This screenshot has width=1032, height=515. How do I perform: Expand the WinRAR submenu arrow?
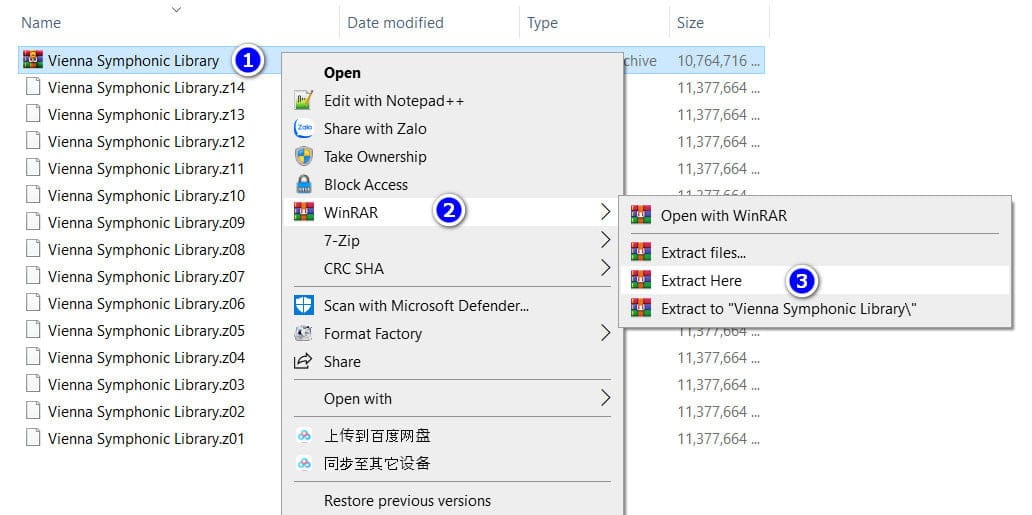pyautogui.click(x=606, y=212)
